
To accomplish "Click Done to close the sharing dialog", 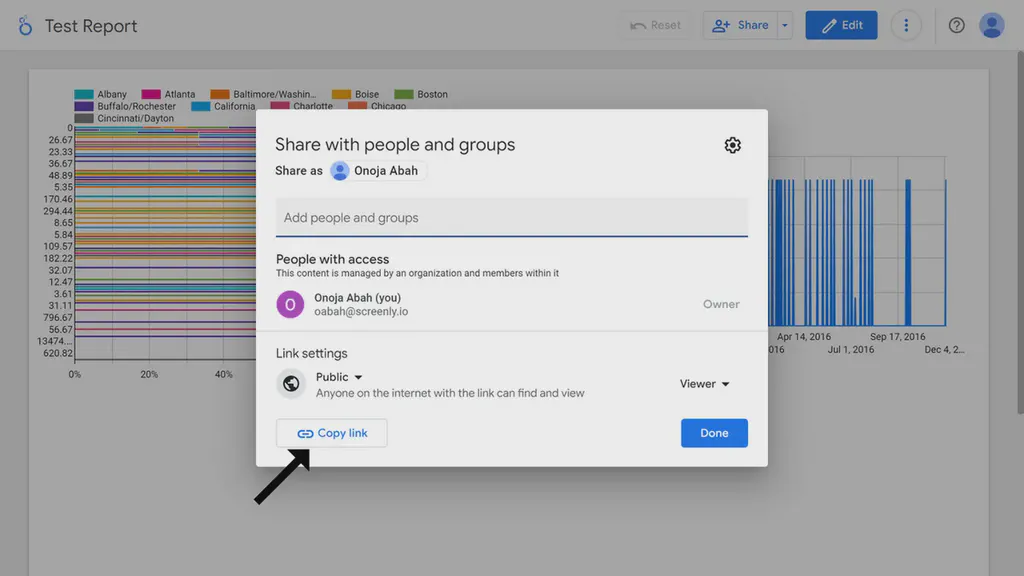I will coord(714,432).
